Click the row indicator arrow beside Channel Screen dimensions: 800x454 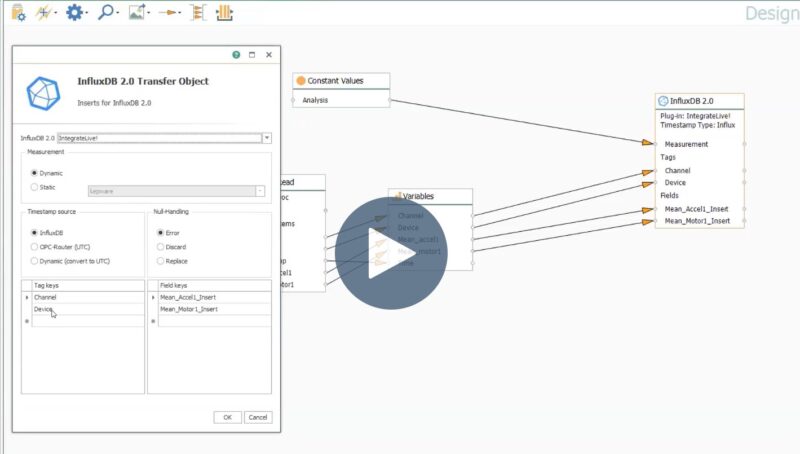click(27, 297)
